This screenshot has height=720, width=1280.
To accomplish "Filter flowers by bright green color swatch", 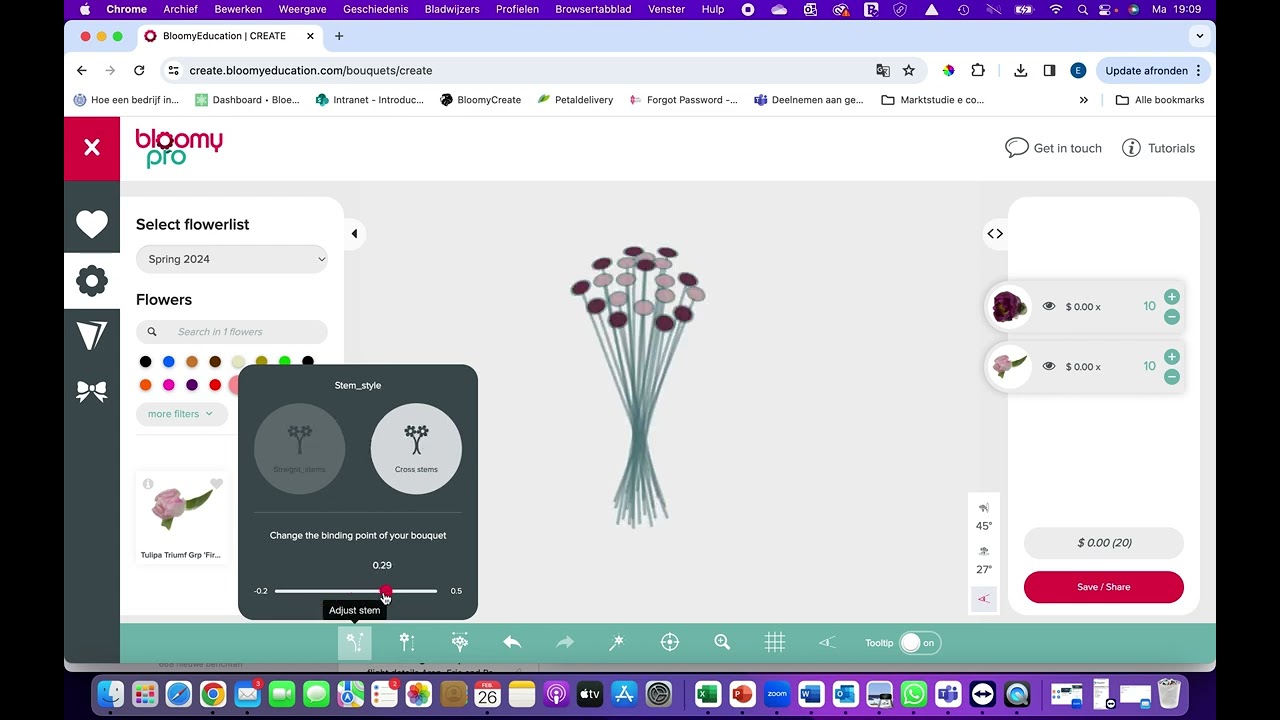I will coord(285,362).
